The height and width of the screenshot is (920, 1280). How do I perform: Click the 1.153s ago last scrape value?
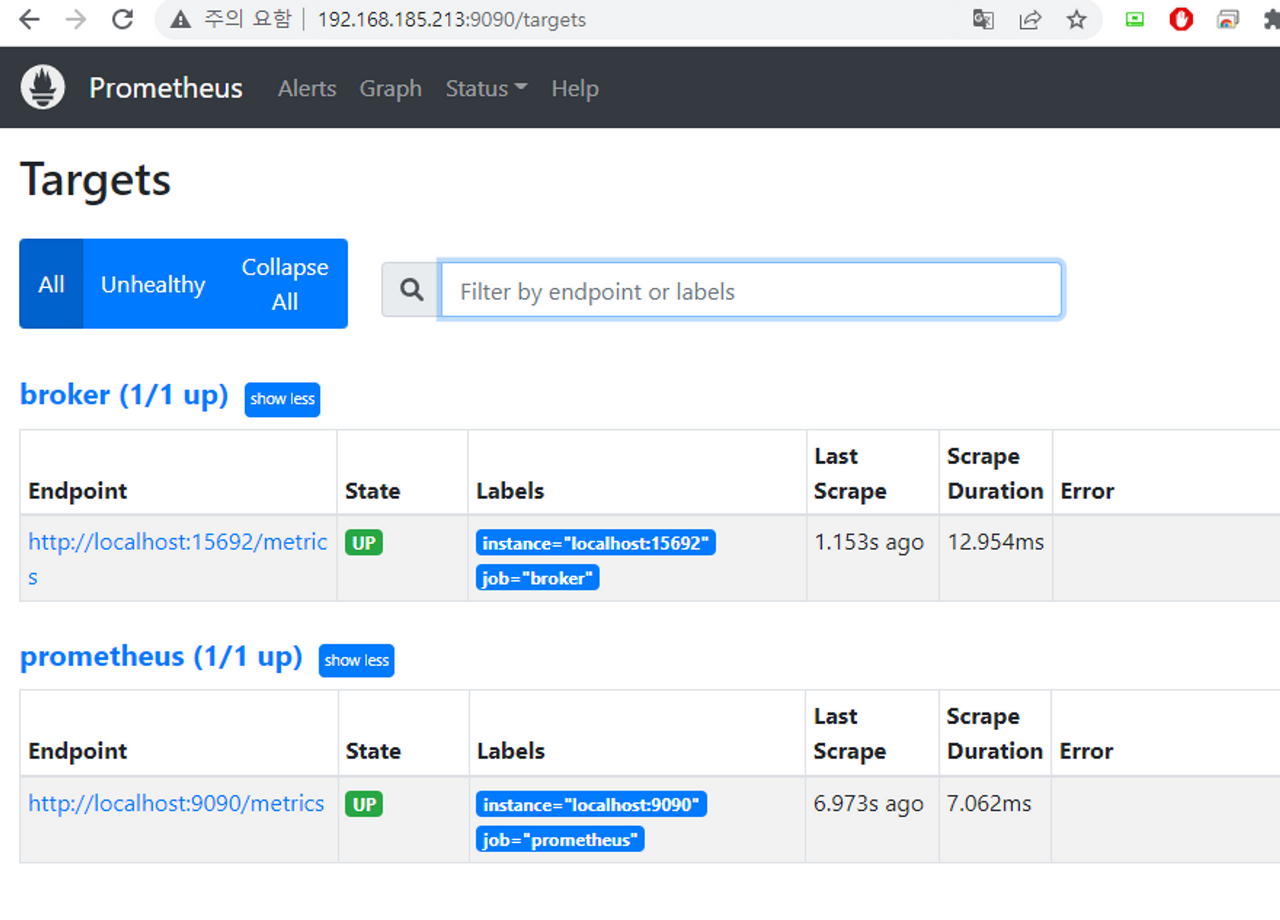(x=869, y=542)
